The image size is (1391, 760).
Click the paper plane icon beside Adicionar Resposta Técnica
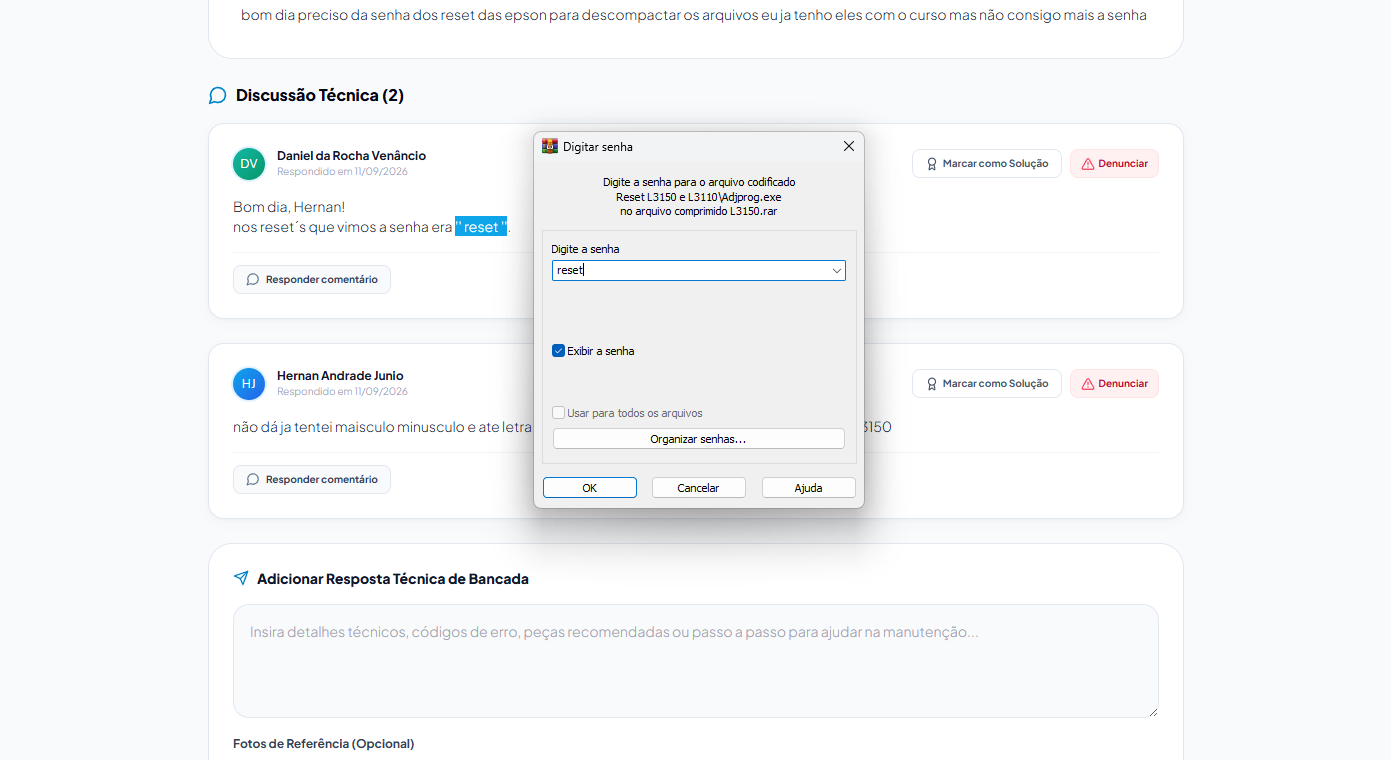coord(241,578)
